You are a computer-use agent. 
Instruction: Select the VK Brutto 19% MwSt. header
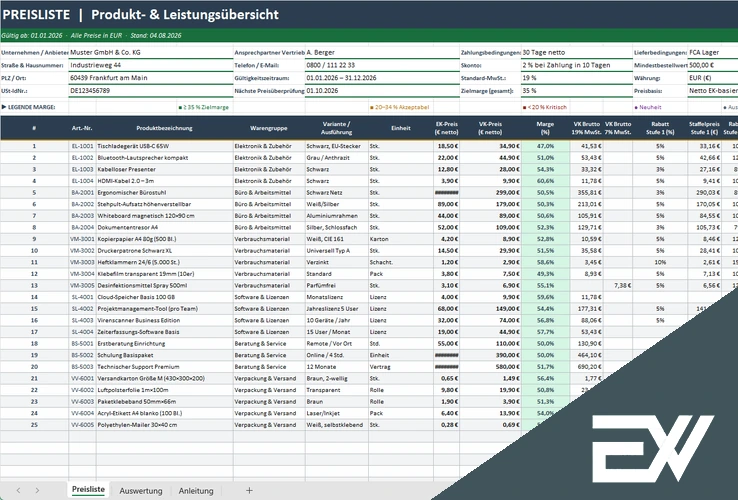(x=586, y=128)
